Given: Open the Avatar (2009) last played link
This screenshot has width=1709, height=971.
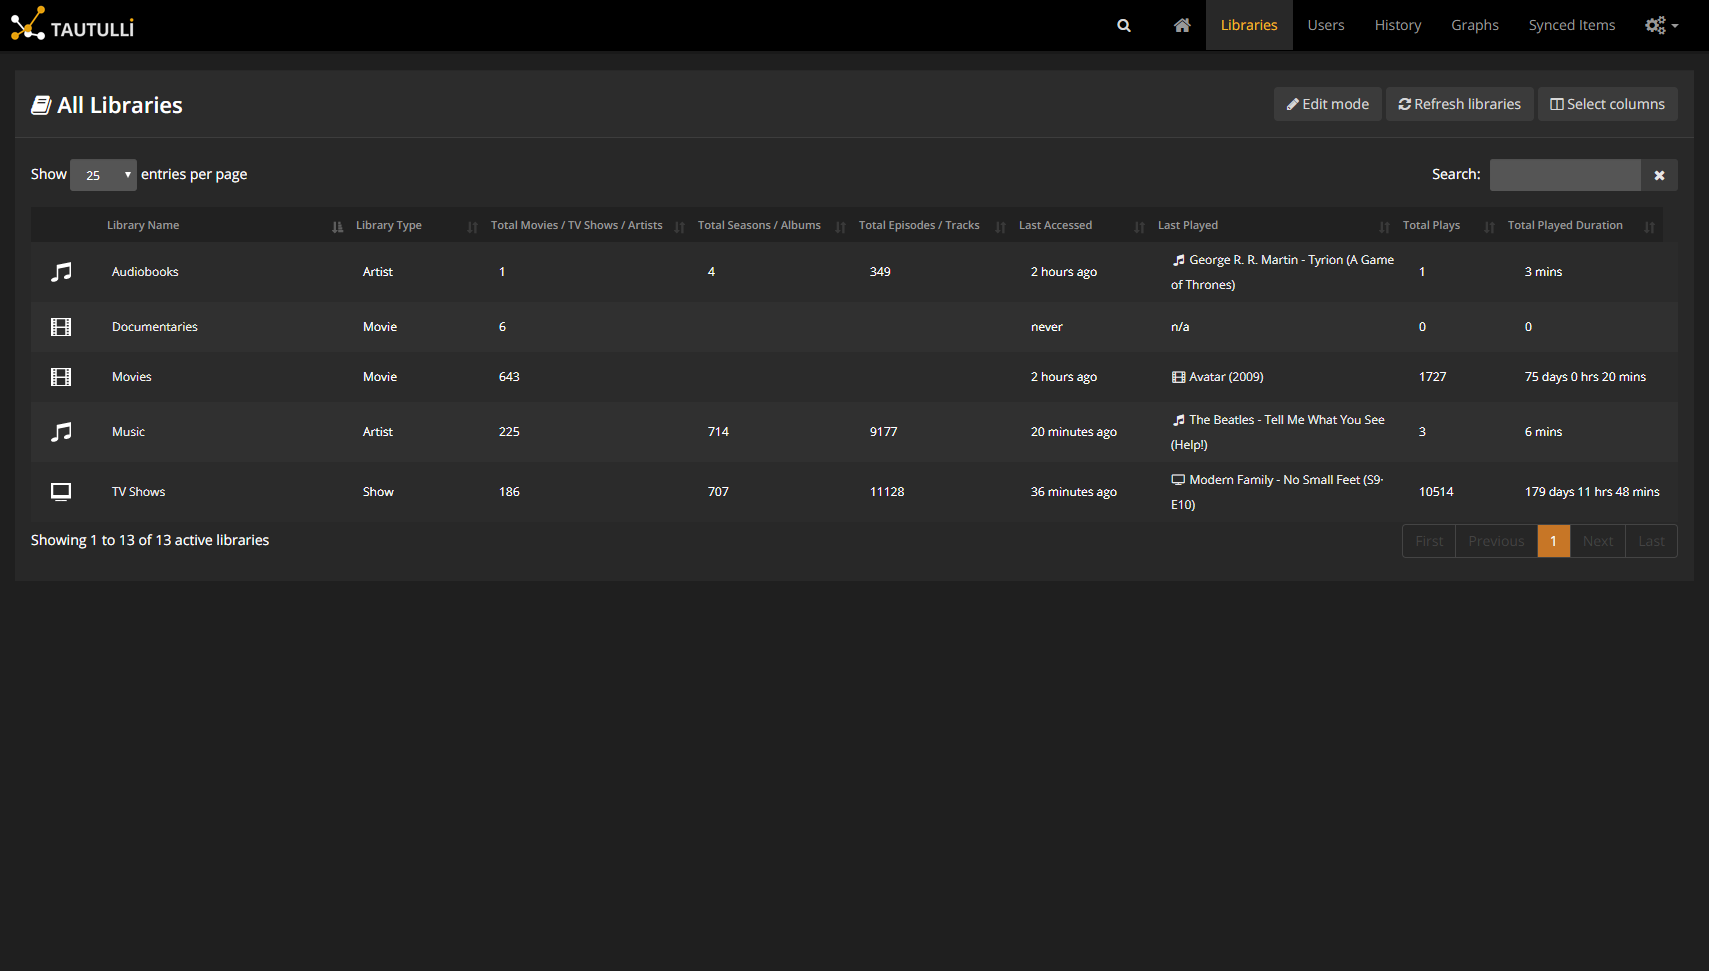Looking at the screenshot, I should click(x=1225, y=377).
